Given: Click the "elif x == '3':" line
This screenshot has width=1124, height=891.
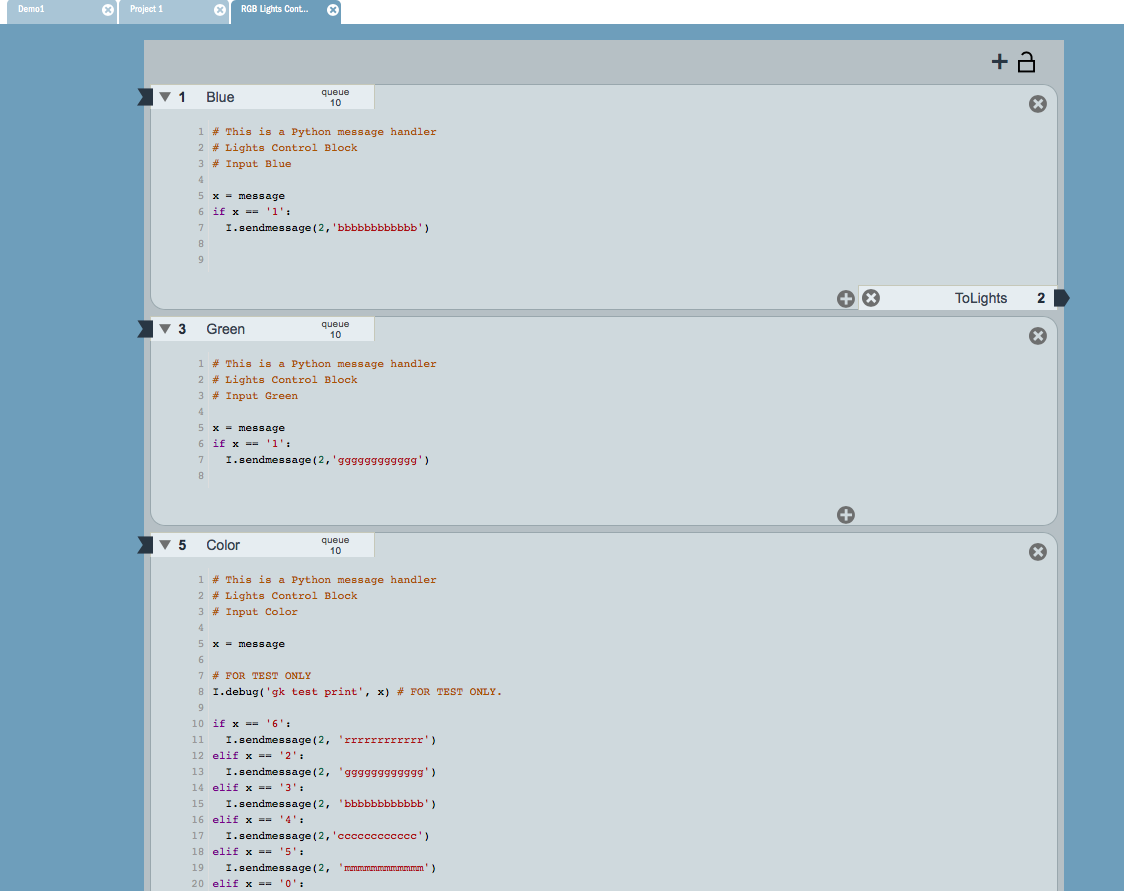Looking at the screenshot, I should (x=258, y=788).
